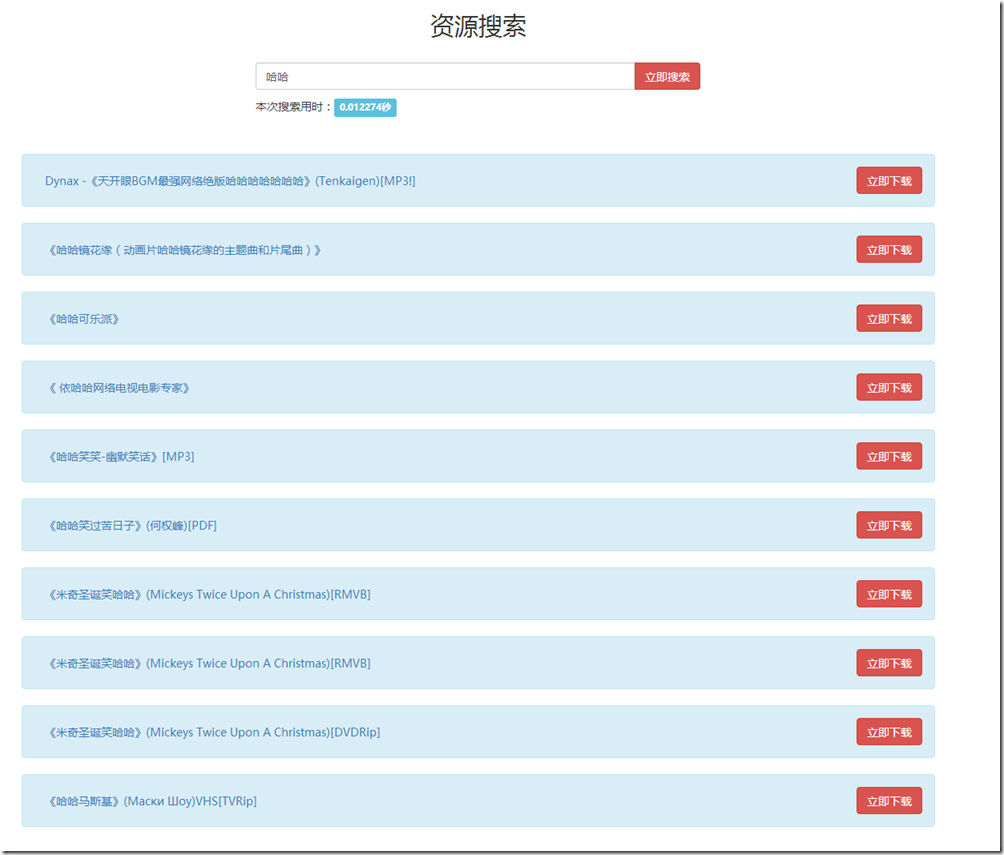Click 立即下载 next to 《哈哈可乐派》
The width and height of the screenshot is (1004, 855).
[889, 318]
